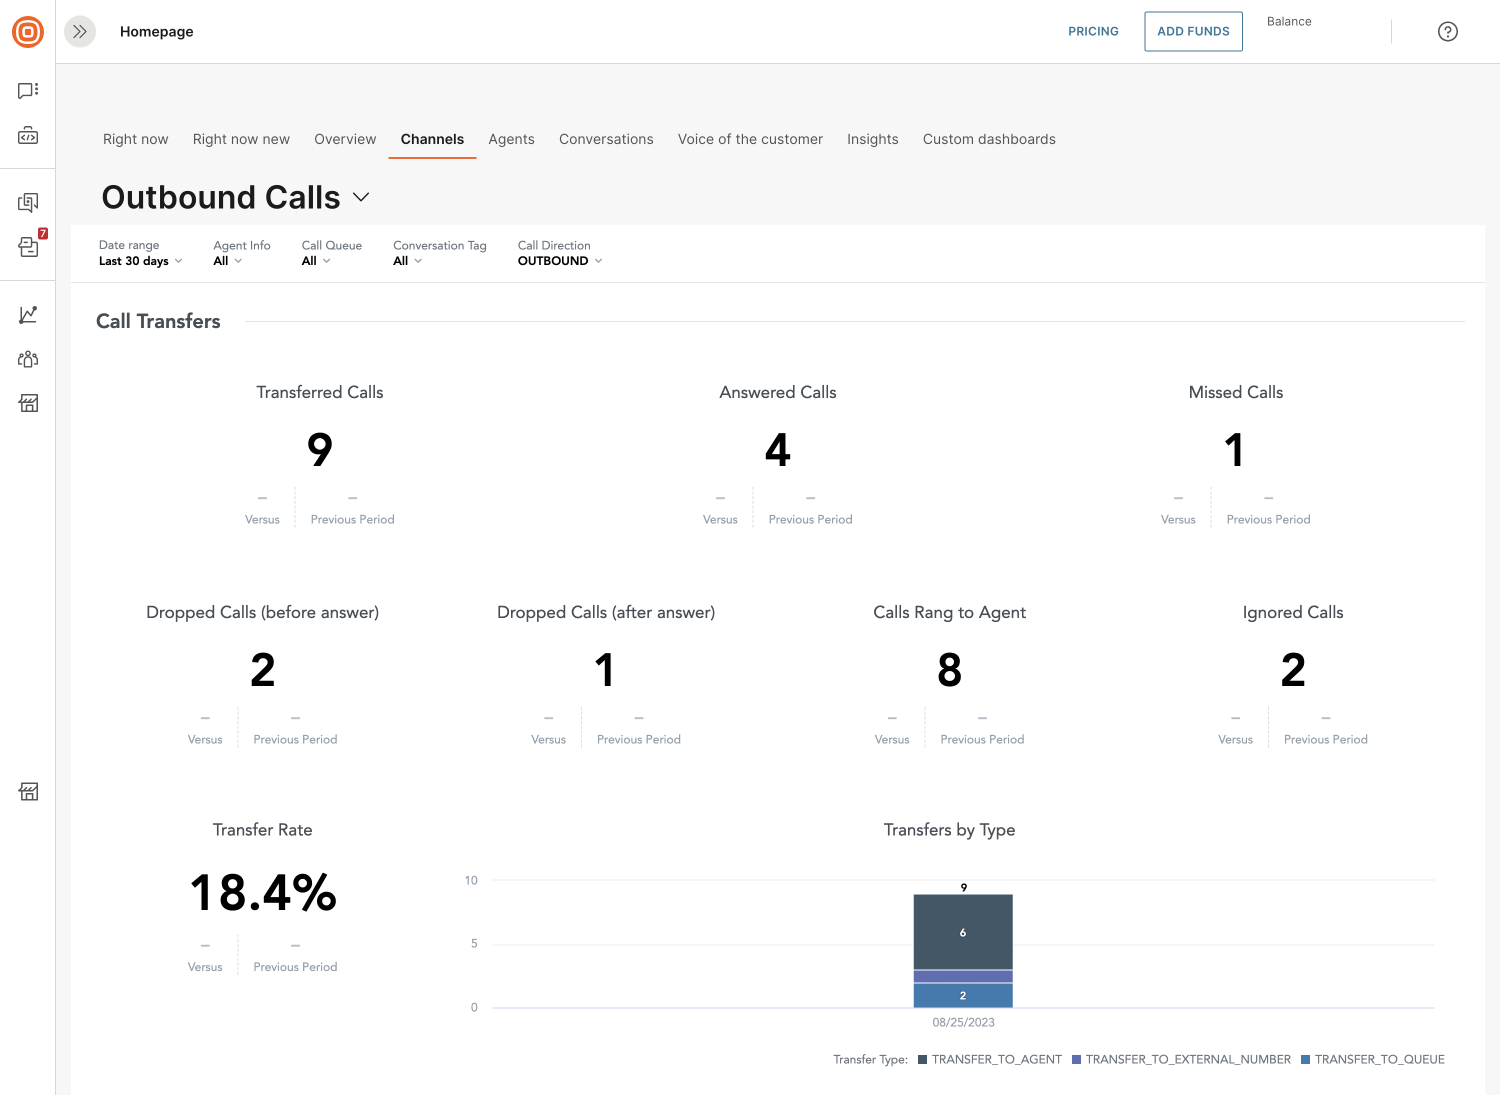1500x1095 pixels.
Task: Open the help question mark icon
Action: click(x=1447, y=32)
